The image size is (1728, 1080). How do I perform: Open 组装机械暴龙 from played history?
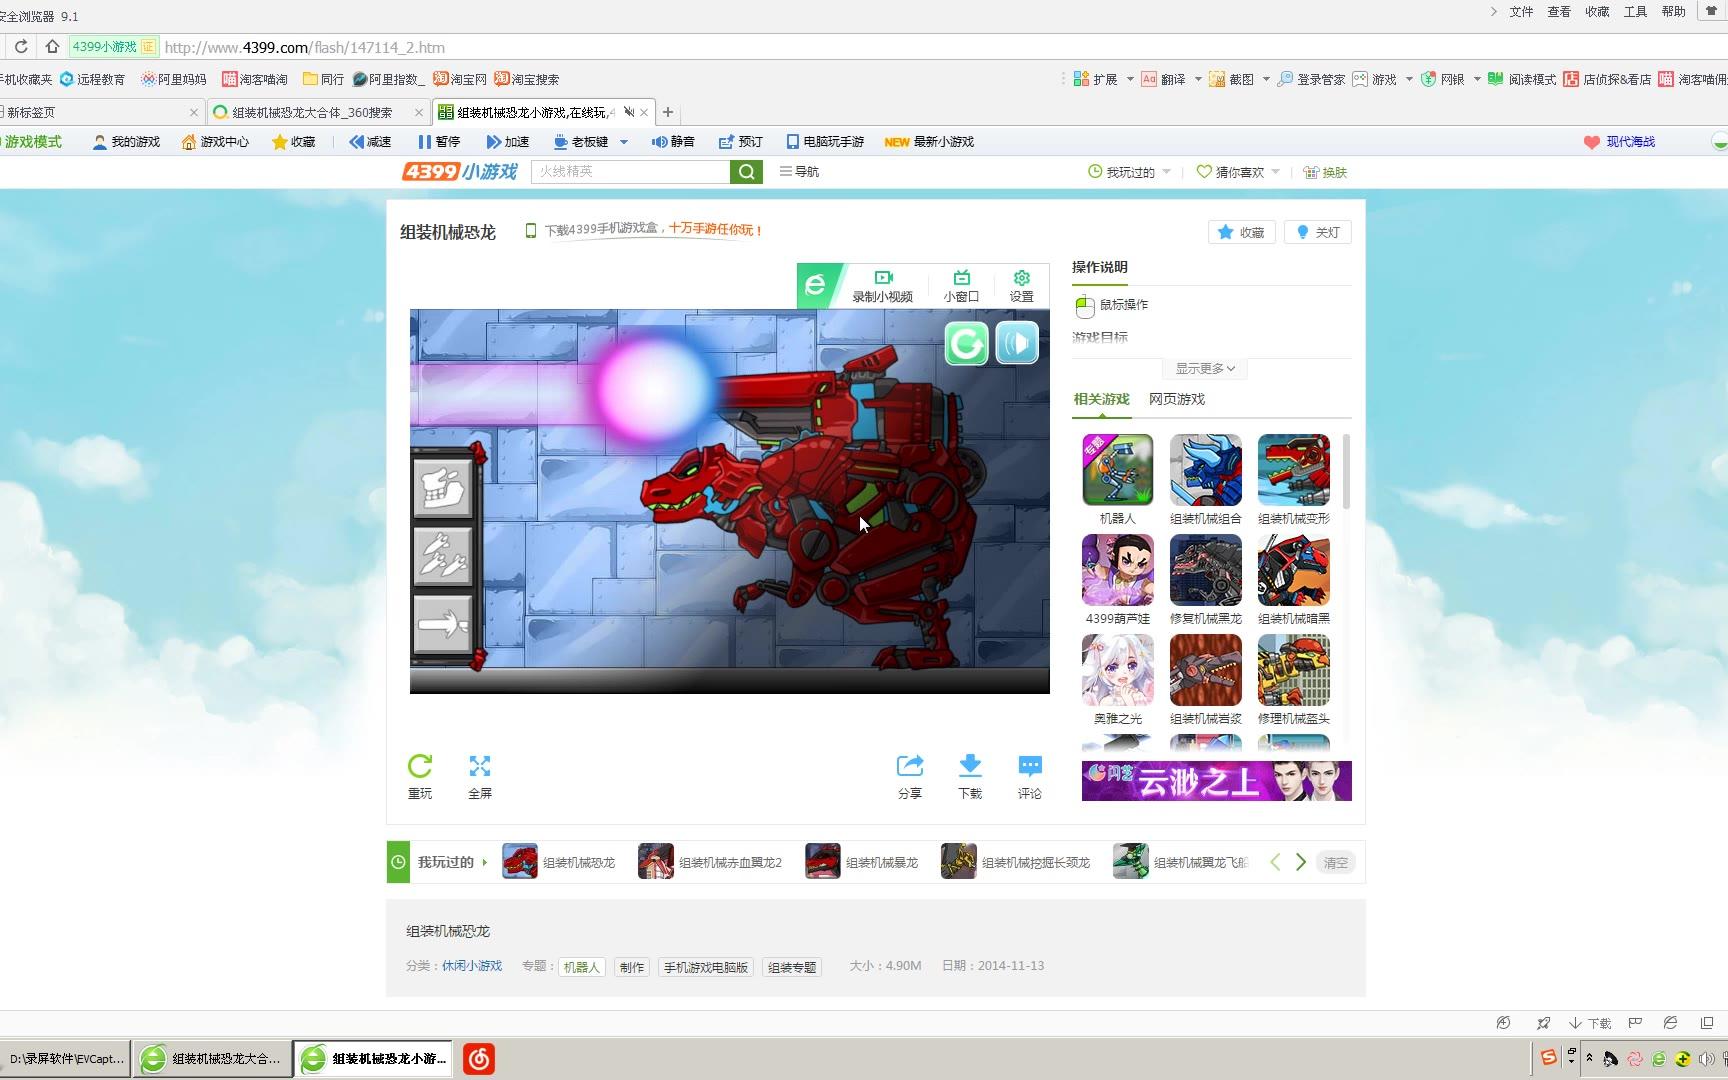pos(862,862)
